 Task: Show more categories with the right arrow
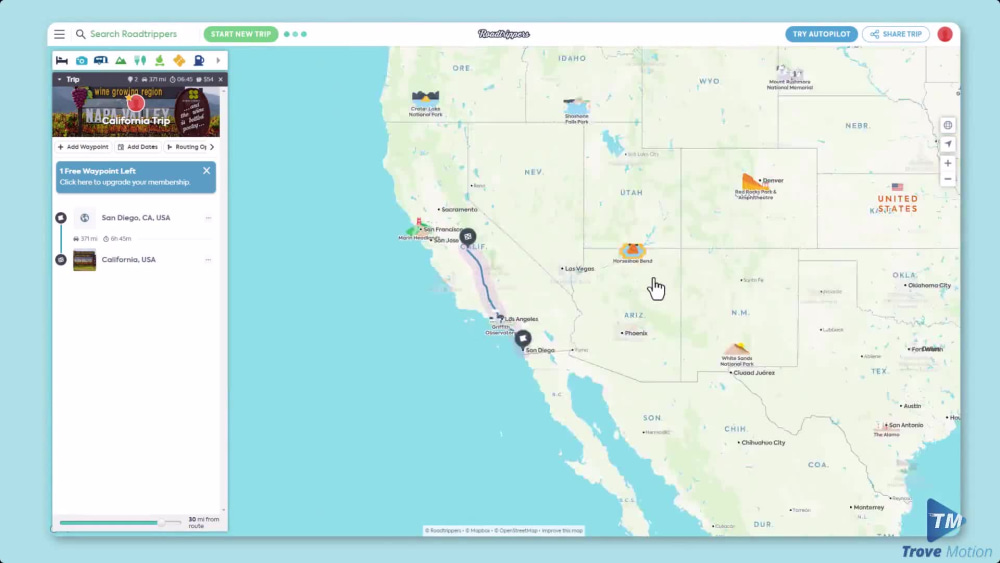pyautogui.click(x=218, y=61)
